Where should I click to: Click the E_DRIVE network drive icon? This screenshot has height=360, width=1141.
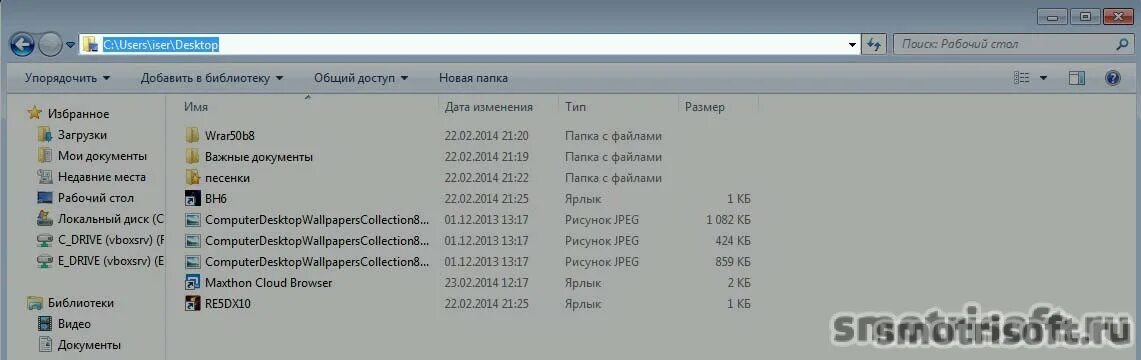point(45,261)
